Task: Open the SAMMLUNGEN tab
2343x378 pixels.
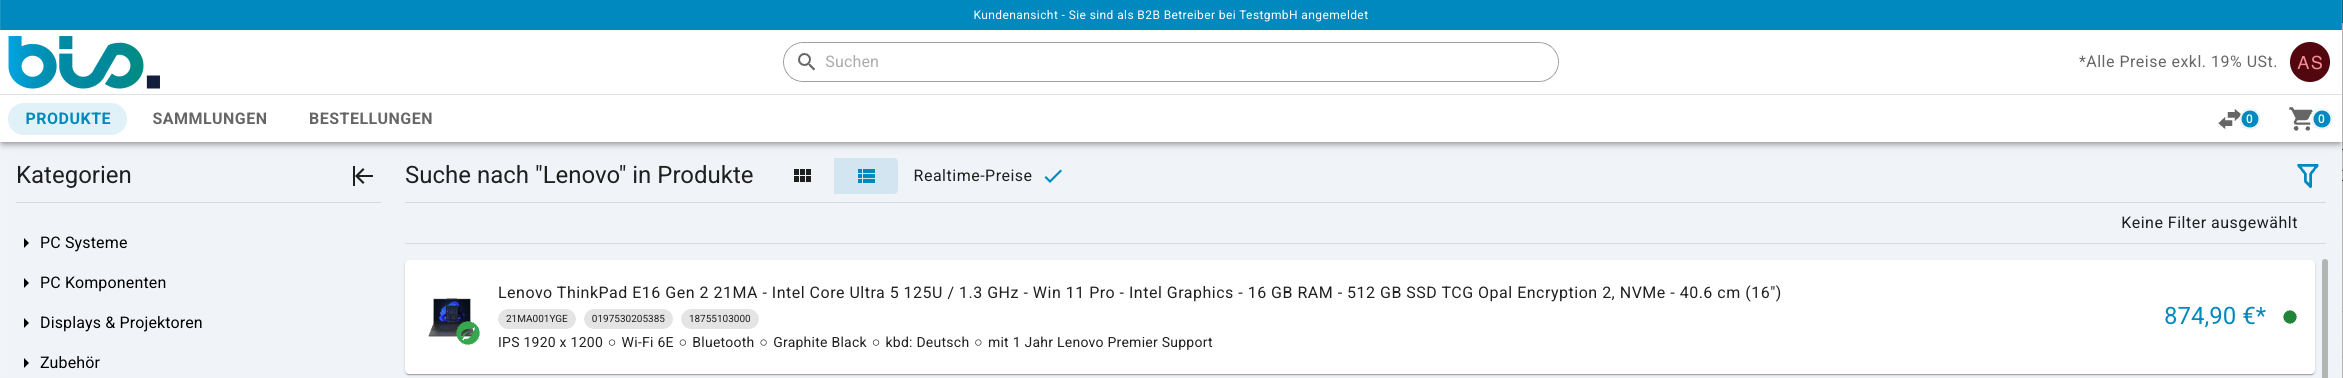Action: tap(210, 119)
